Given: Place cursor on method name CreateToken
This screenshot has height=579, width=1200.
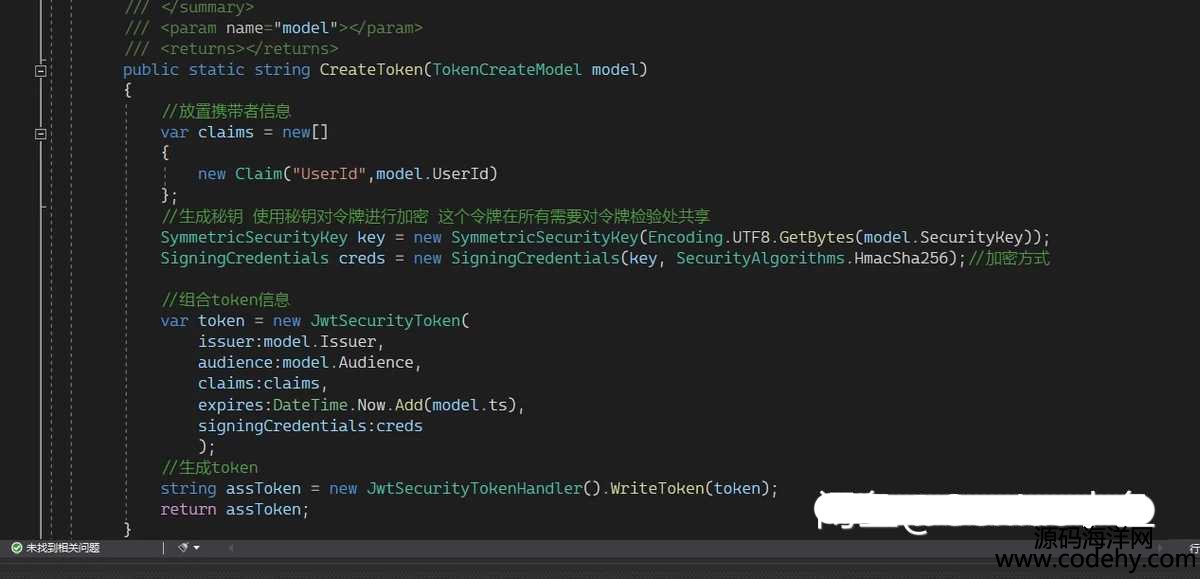Looking at the screenshot, I should point(372,69).
